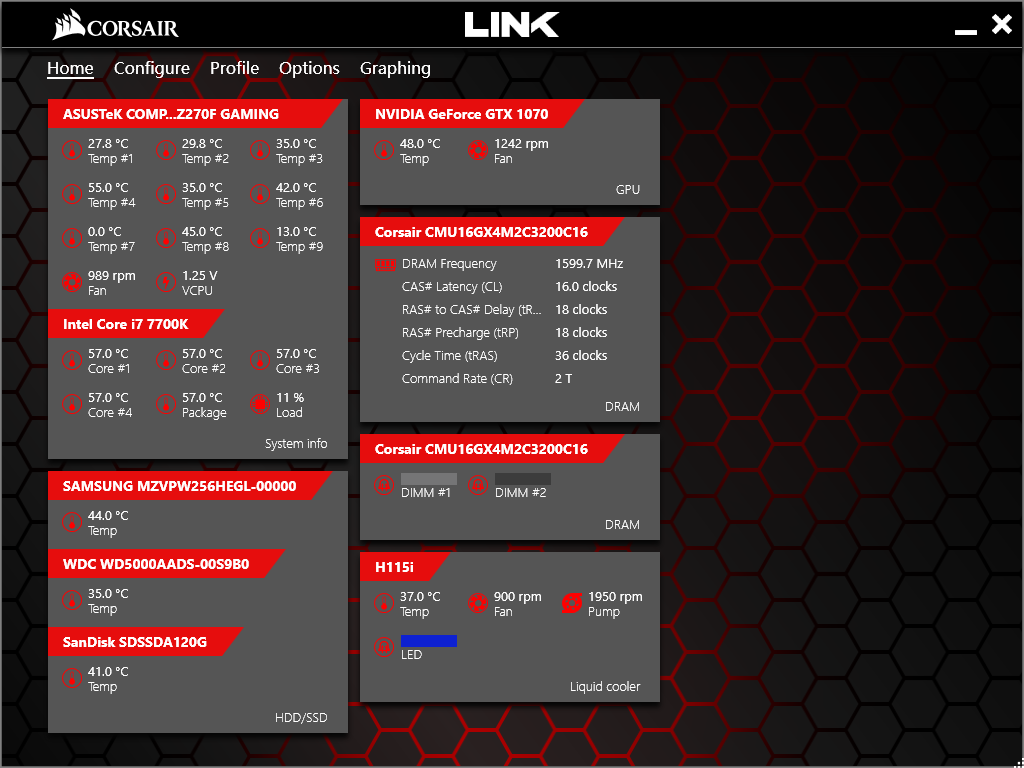Click the Cycle Time (tRAS) label
Image resolution: width=1024 pixels, height=768 pixels.
click(449, 356)
